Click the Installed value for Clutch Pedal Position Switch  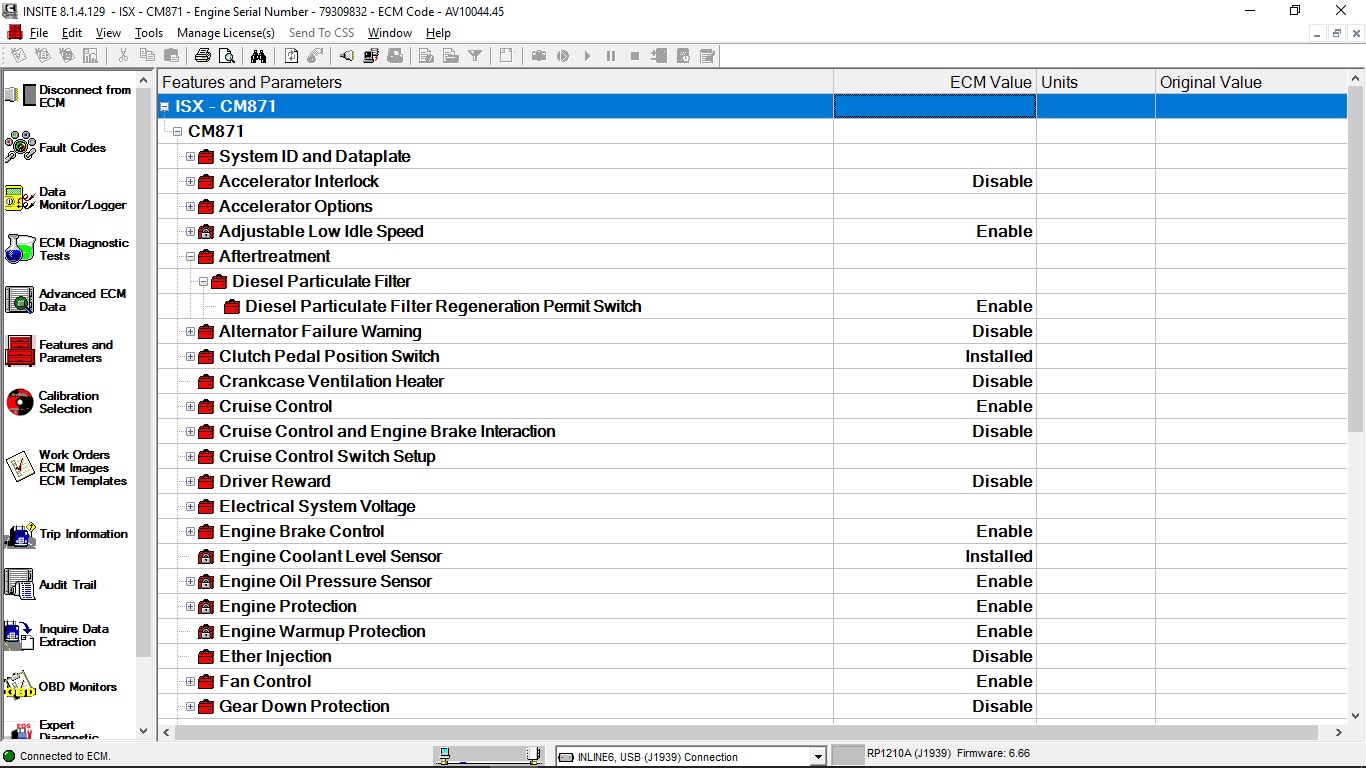pyautogui.click(x=998, y=357)
